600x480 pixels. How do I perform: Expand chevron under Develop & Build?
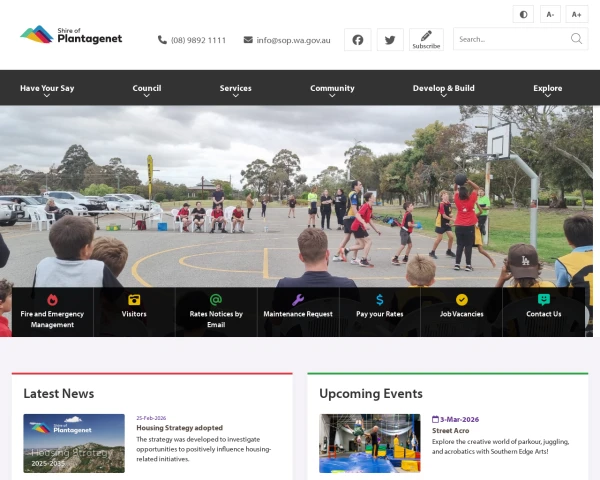click(443, 96)
